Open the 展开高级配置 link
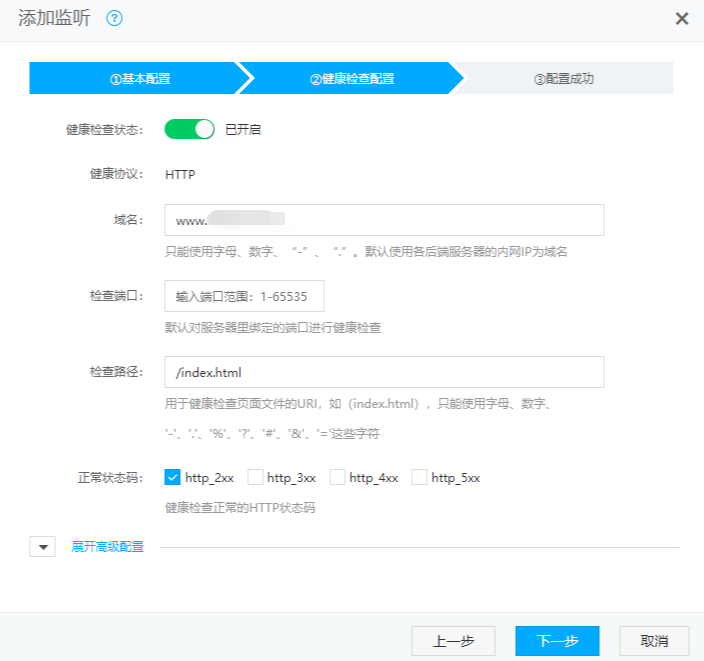This screenshot has width=704, height=661. [x=107, y=547]
